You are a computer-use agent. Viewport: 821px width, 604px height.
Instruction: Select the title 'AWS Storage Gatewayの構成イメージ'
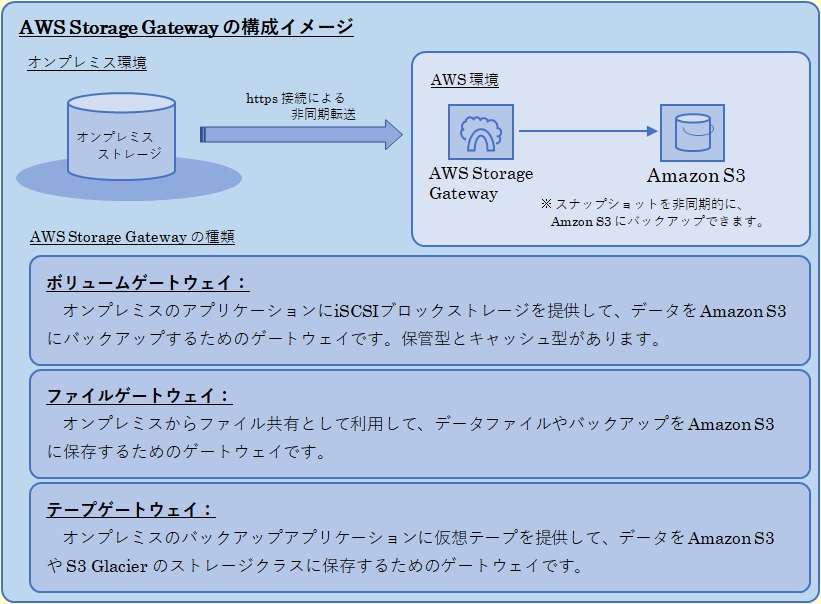point(186,27)
